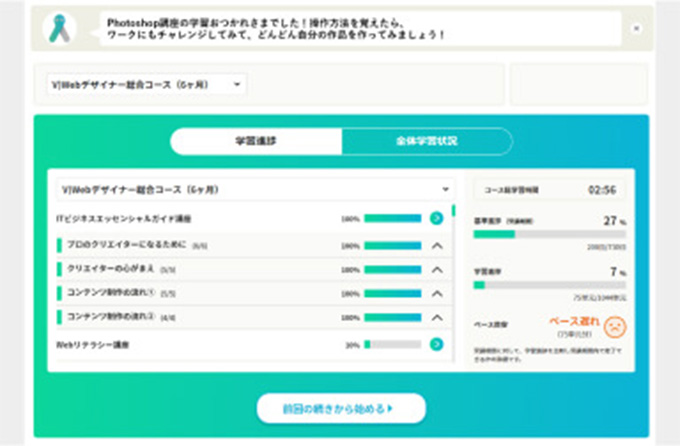Collapse the プロのクリエイターになるために section

point(436,245)
